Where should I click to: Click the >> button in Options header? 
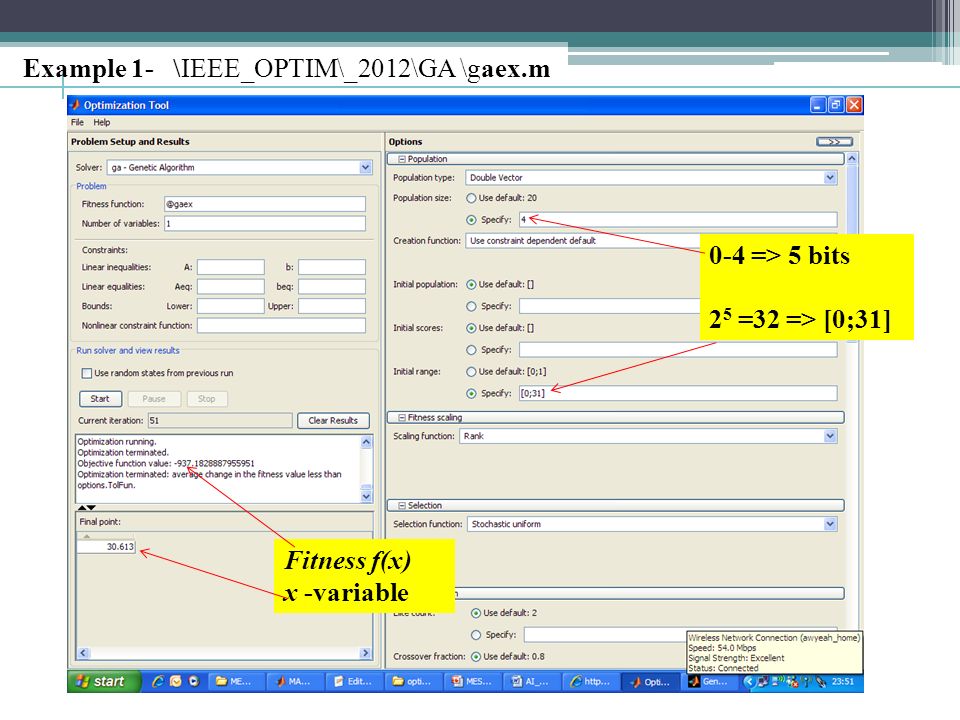834,141
